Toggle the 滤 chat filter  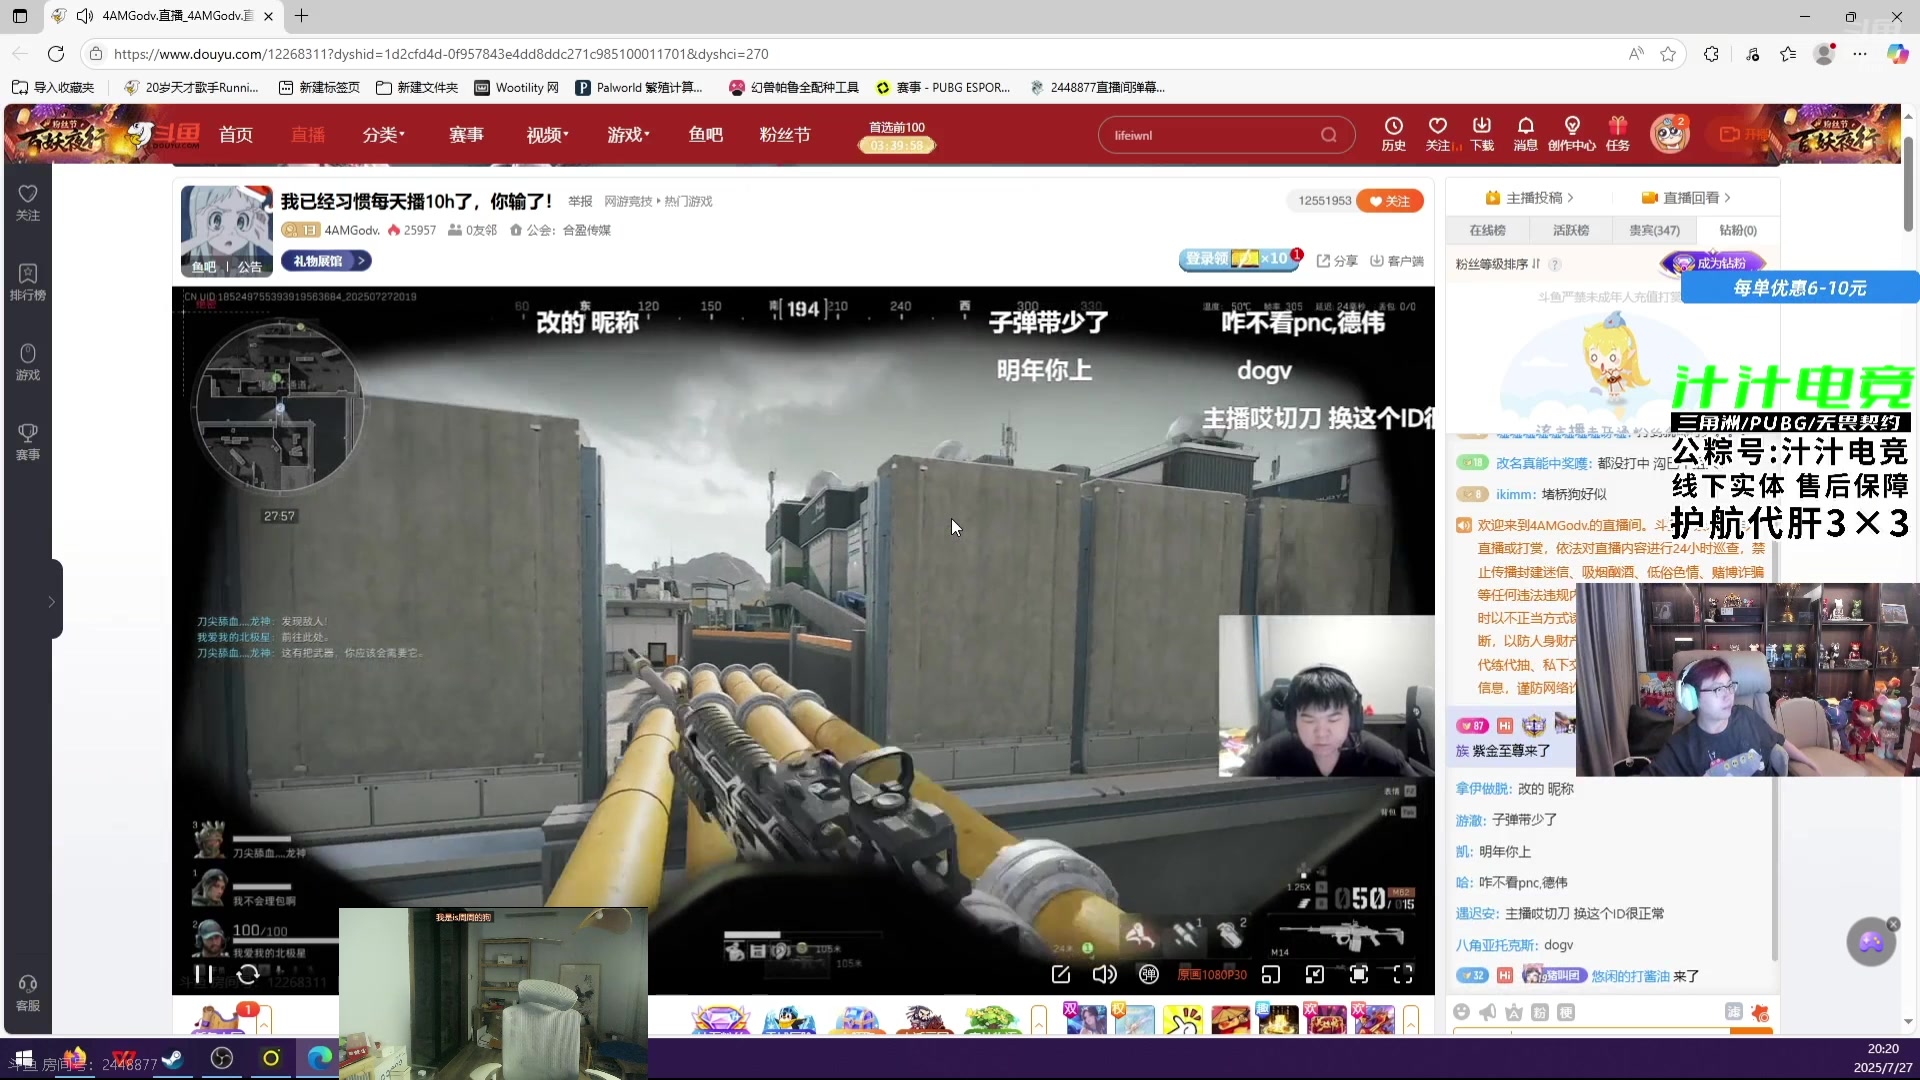click(1734, 1012)
